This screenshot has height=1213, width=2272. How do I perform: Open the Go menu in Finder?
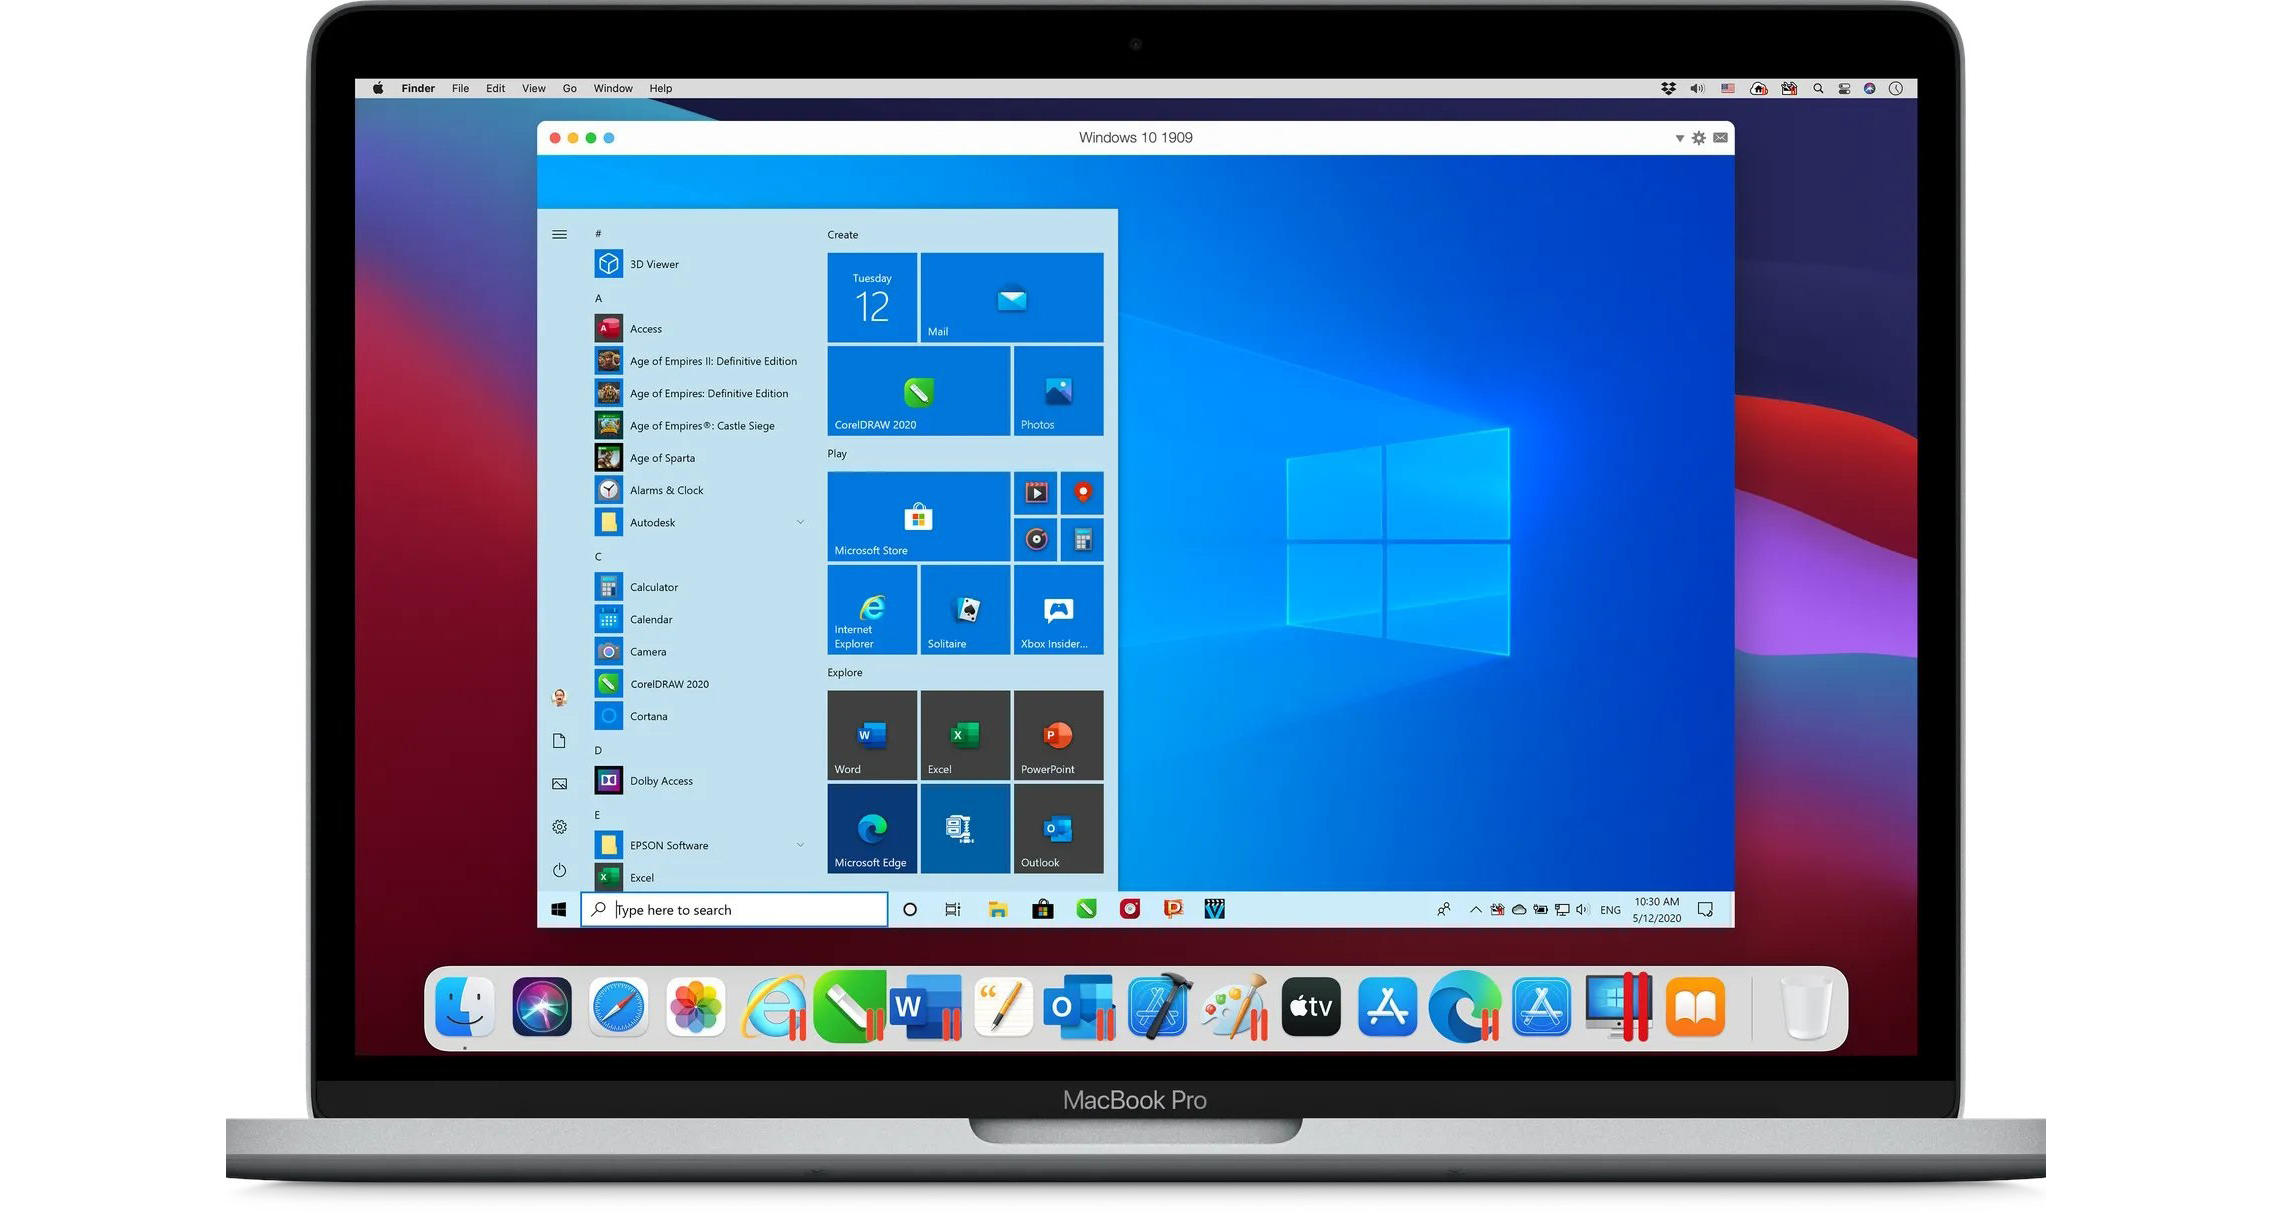(569, 88)
